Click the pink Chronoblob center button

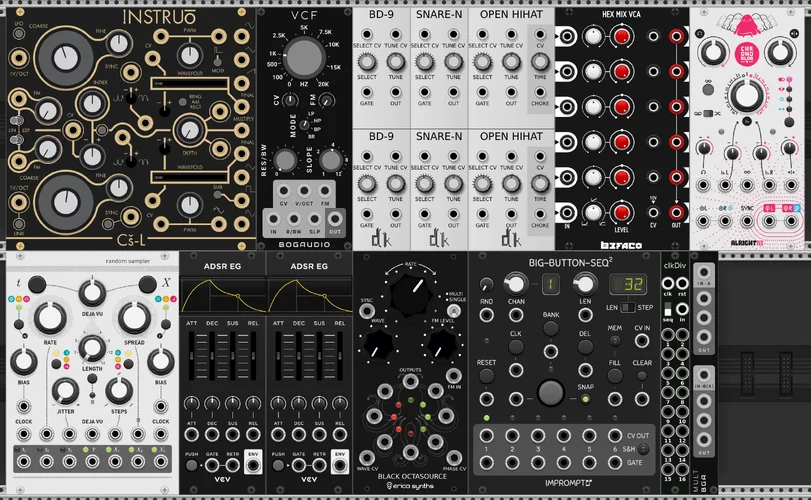click(746, 53)
